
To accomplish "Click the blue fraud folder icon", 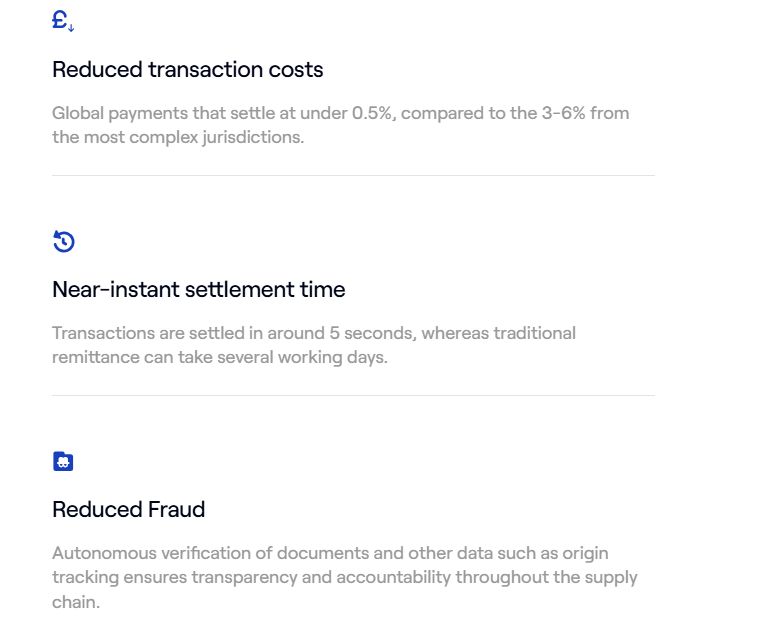I will 63,462.
